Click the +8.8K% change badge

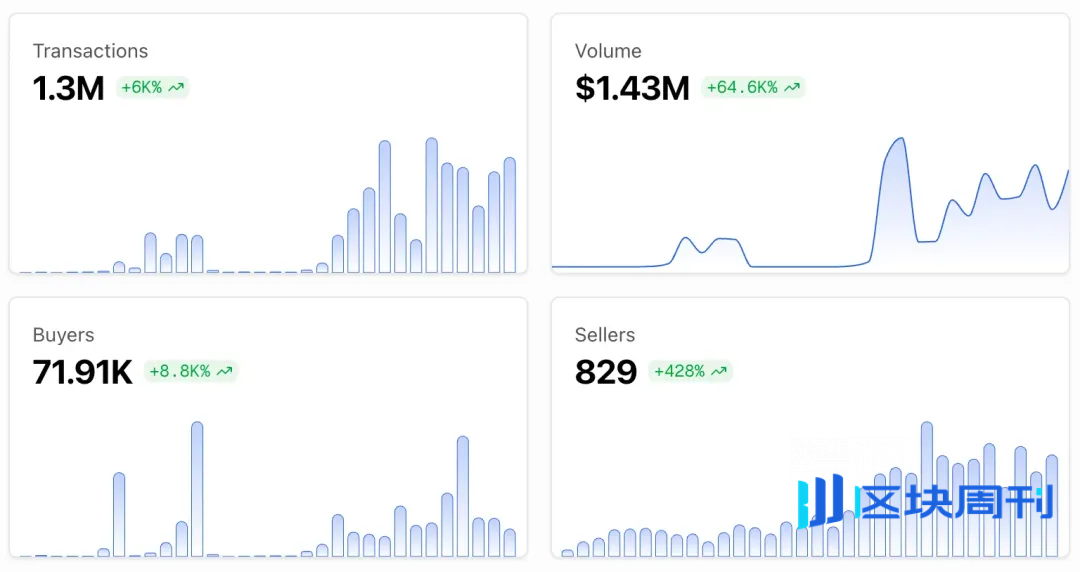click(x=191, y=372)
